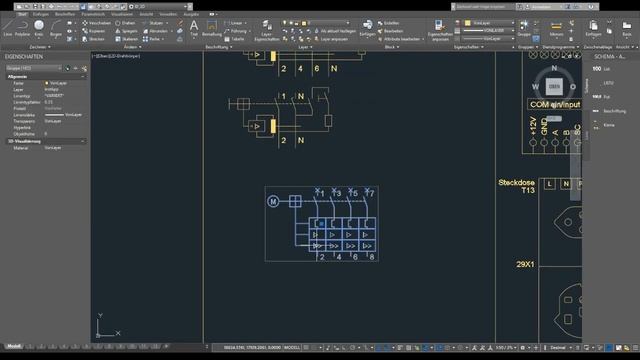
Task: Click the Abrunden fillet tool
Action: (x=156, y=31)
